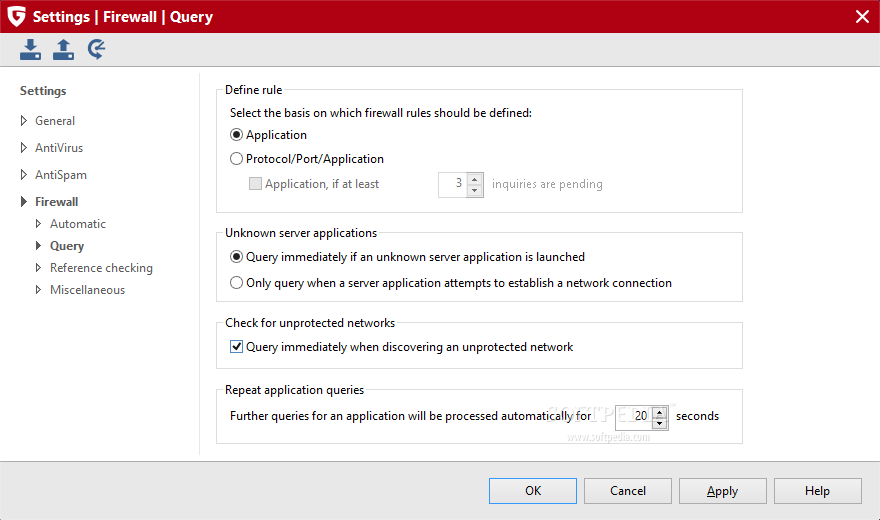This screenshot has width=880, height=520.
Task: Decrease the seconds value down arrow
Action: 660,423
